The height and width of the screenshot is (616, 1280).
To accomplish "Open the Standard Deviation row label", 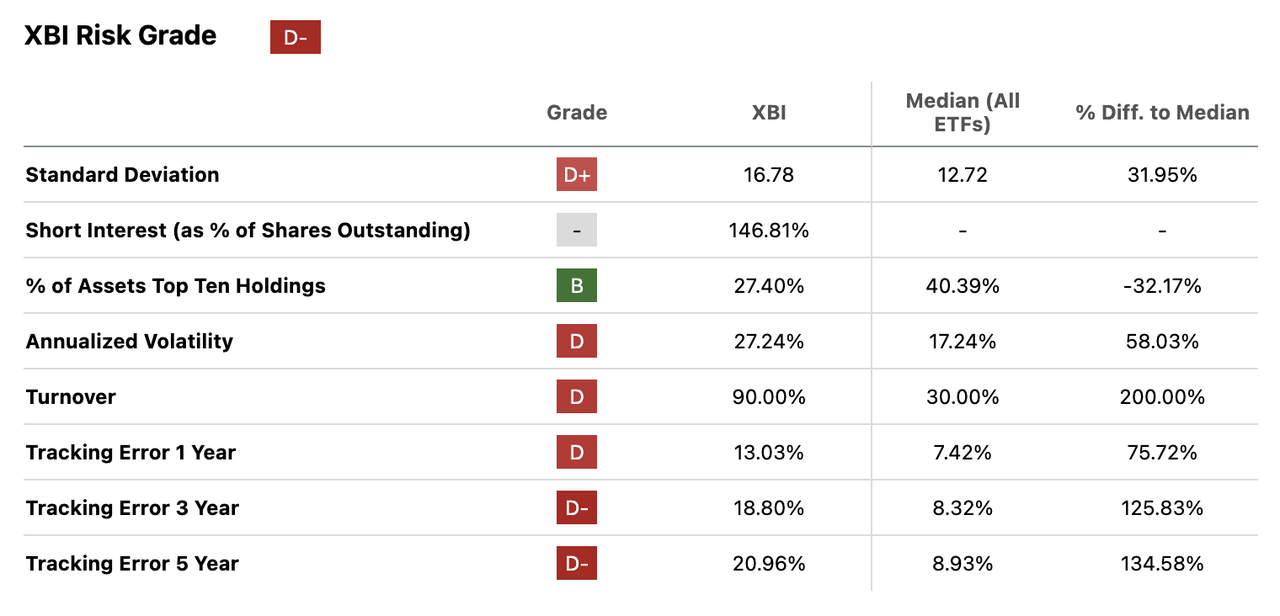I will tap(122, 175).
